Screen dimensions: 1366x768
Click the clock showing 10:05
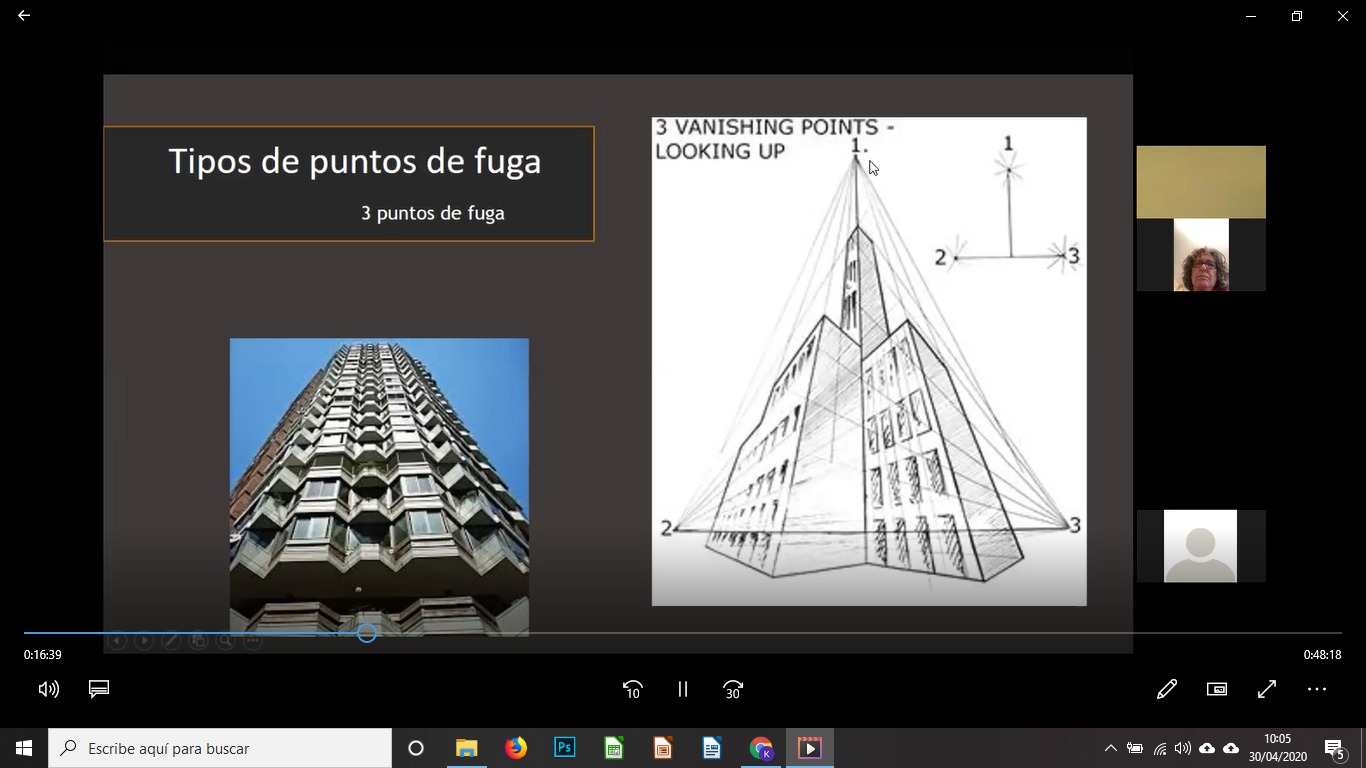pyautogui.click(x=1277, y=748)
